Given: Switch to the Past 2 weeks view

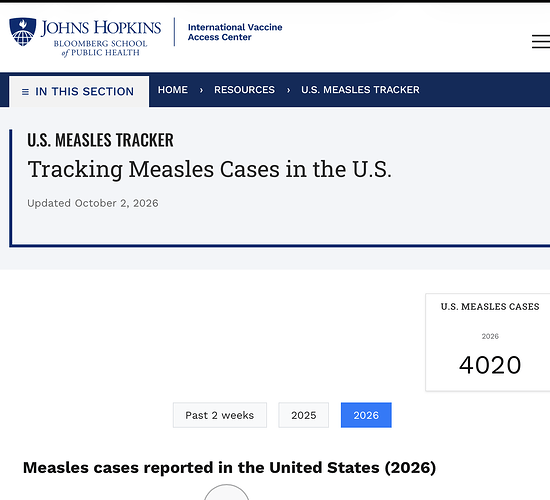Looking at the screenshot, I should coord(220,415).
